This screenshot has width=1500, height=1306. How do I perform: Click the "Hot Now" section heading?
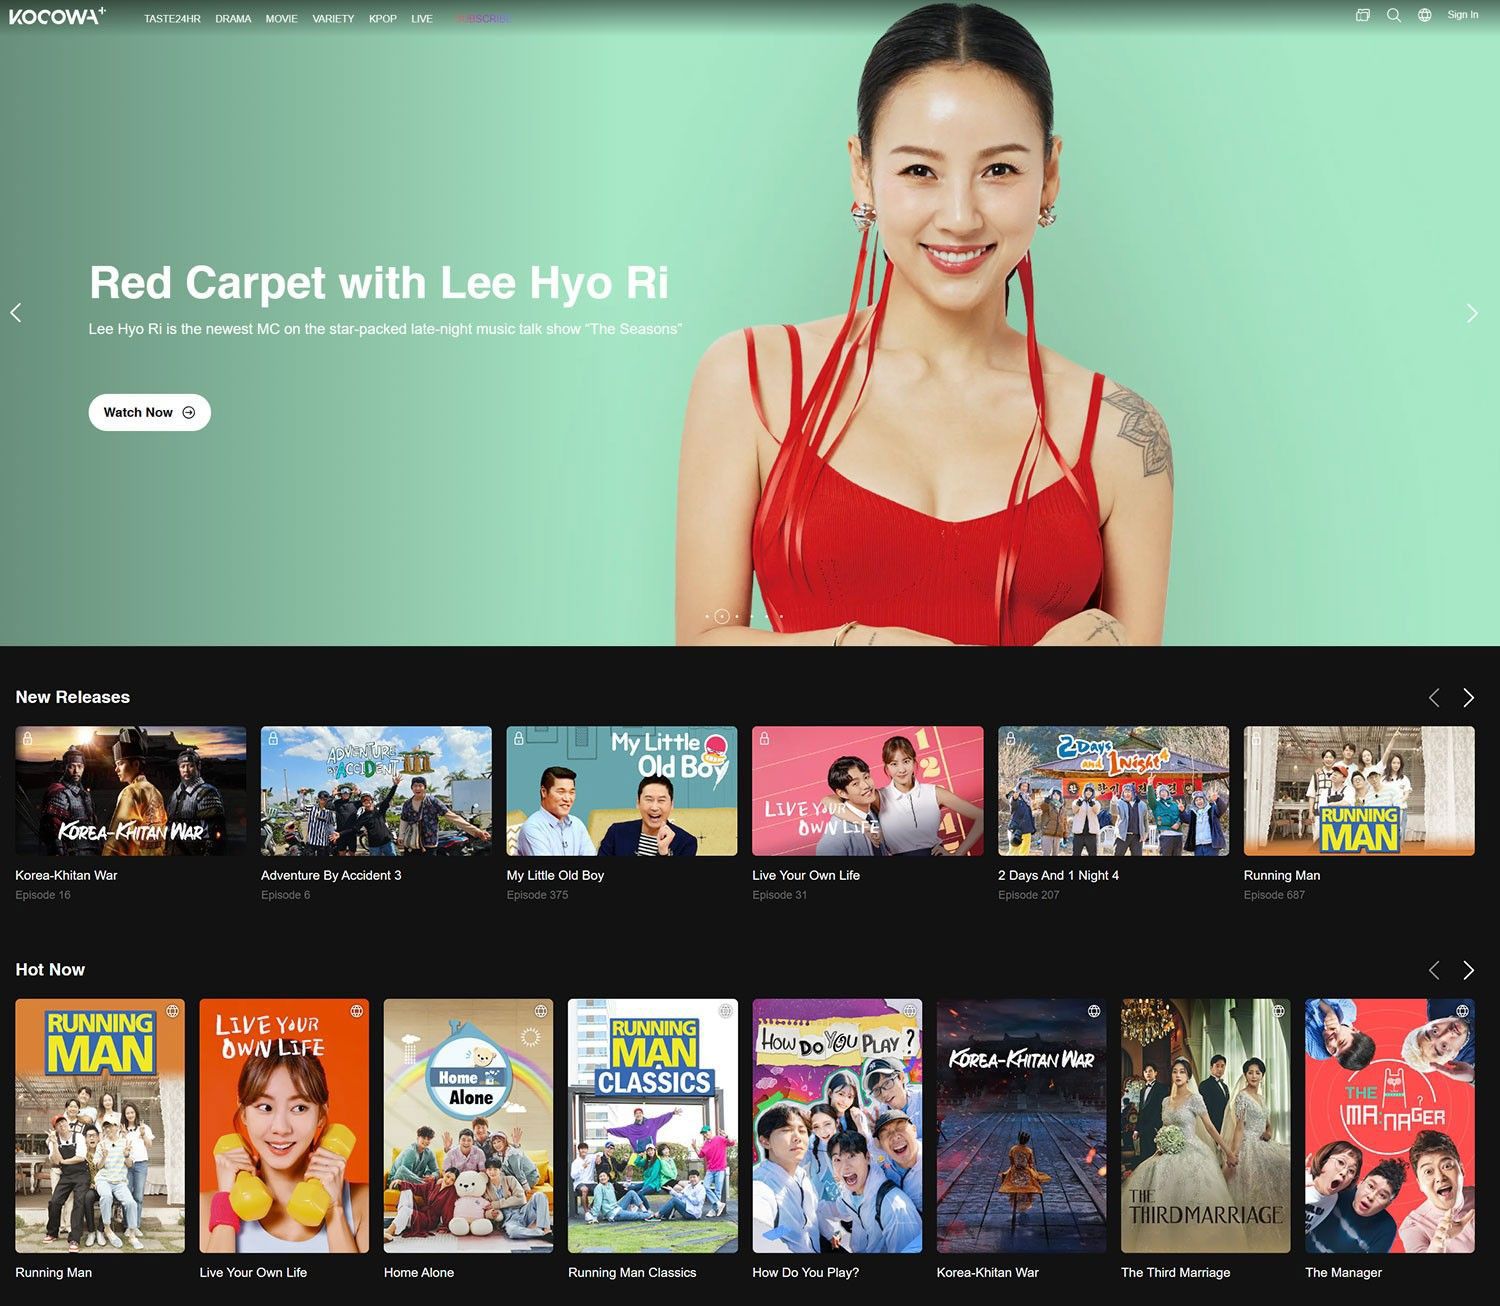tap(50, 970)
